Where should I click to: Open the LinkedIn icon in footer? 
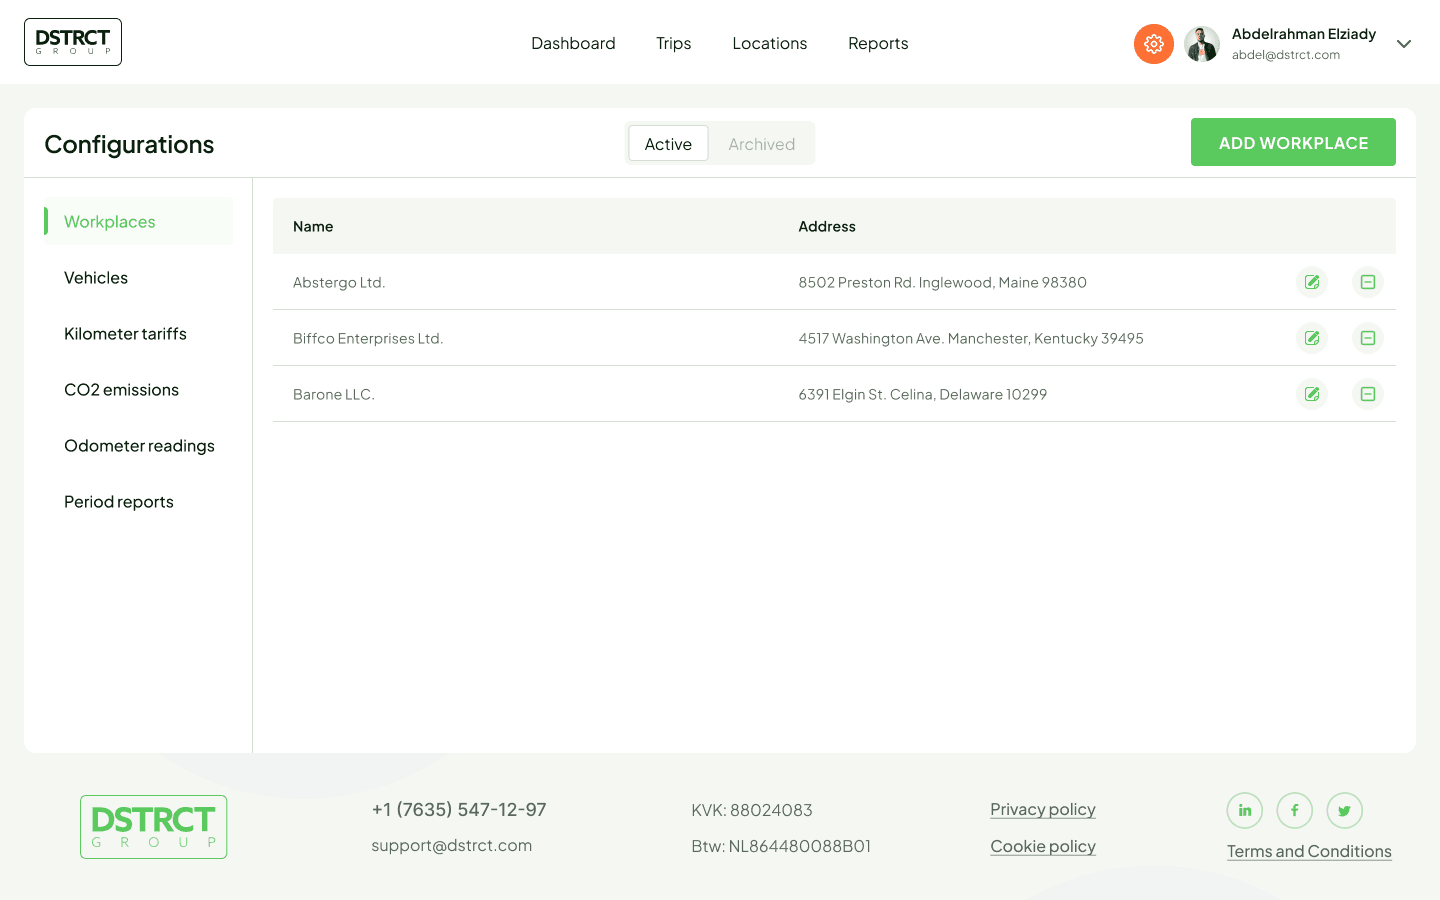[1245, 811]
